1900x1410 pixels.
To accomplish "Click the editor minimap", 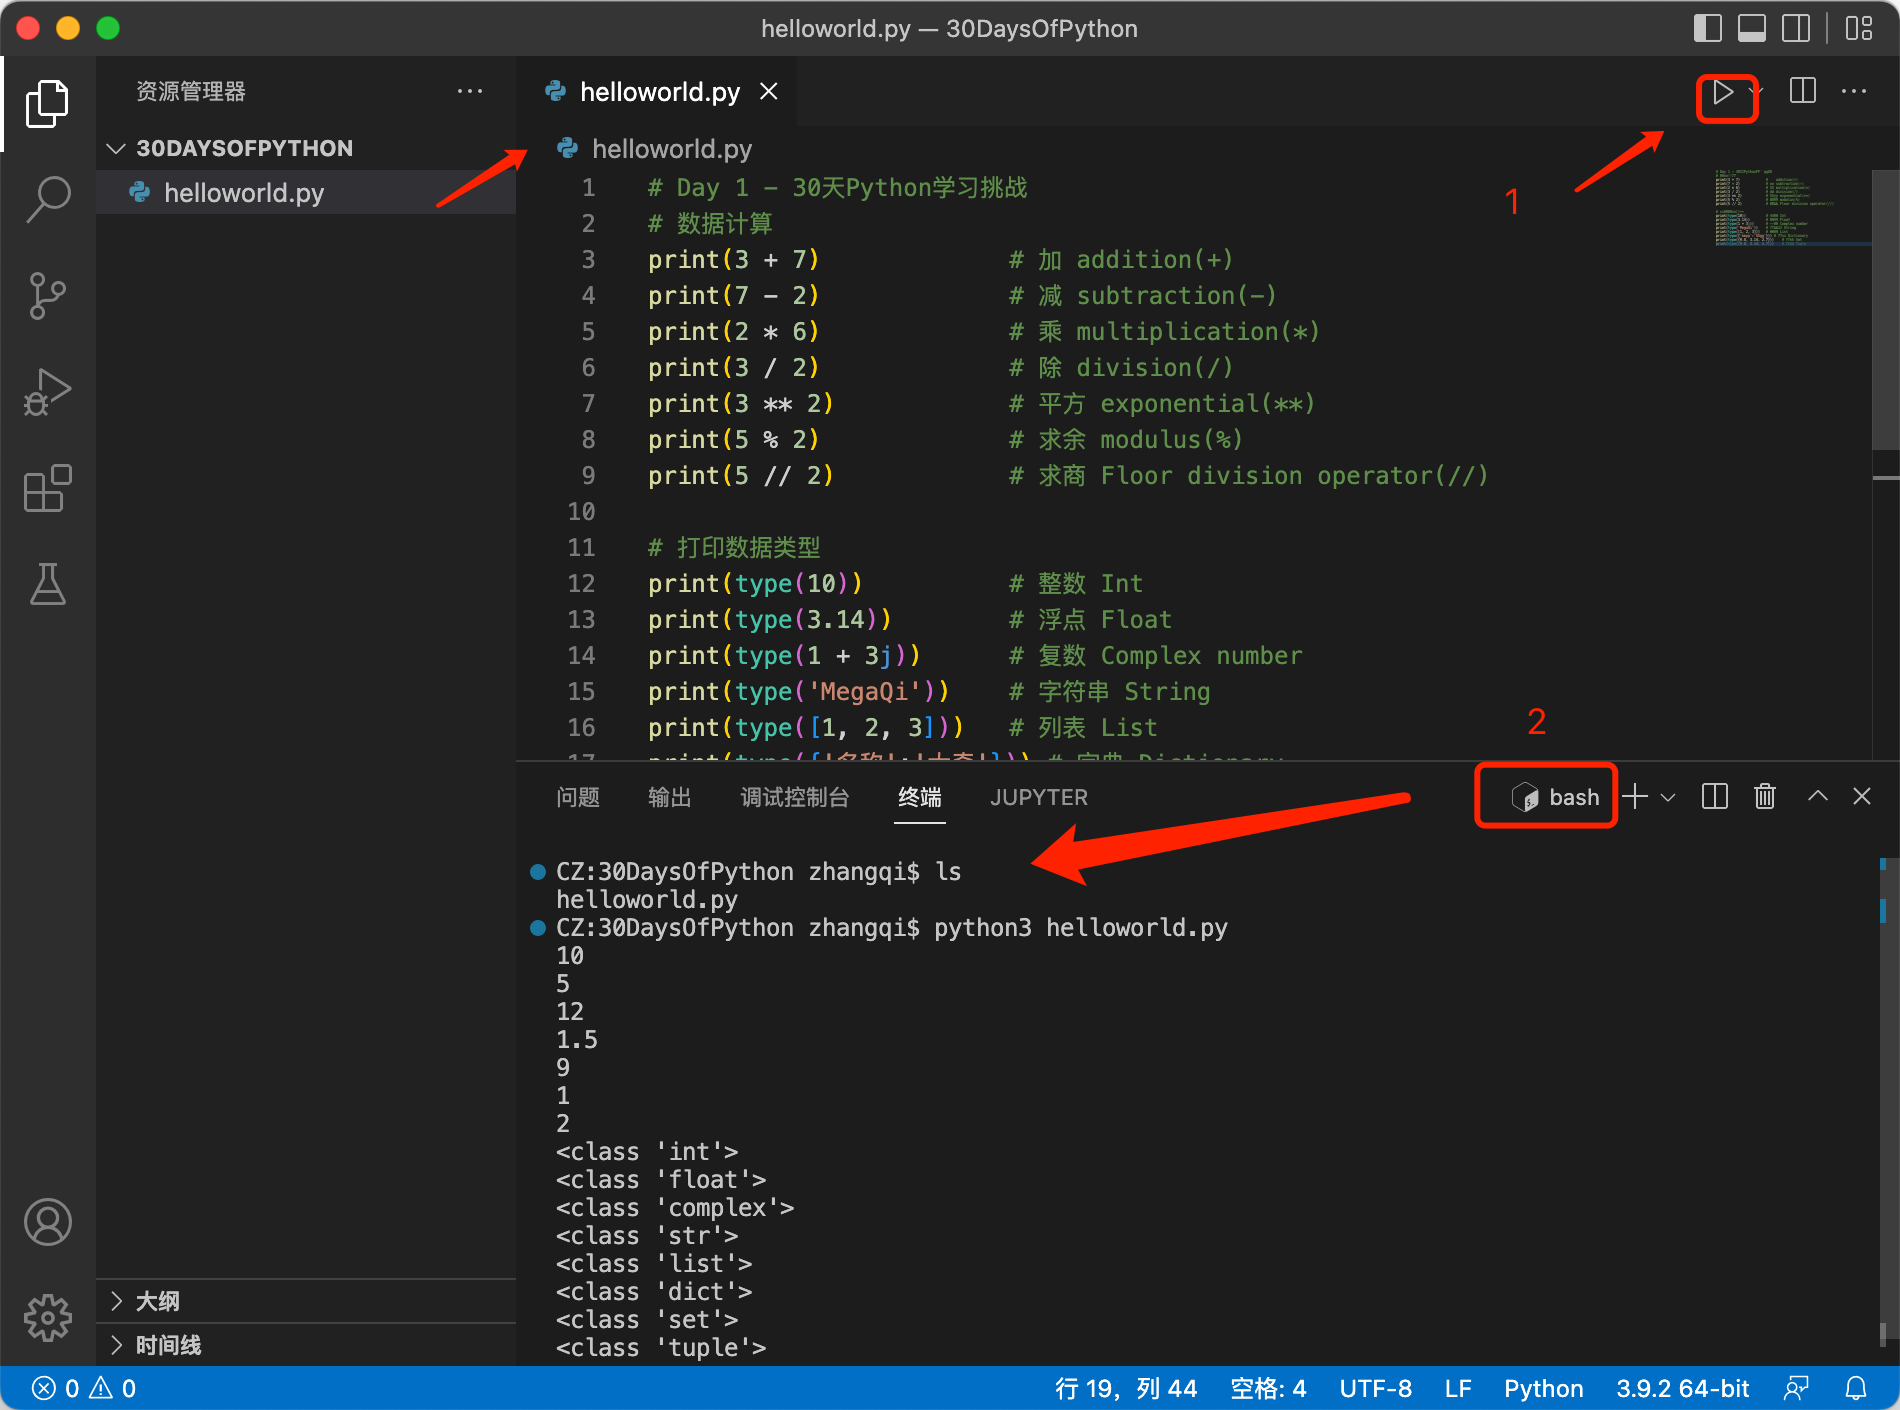I will coord(1790,208).
